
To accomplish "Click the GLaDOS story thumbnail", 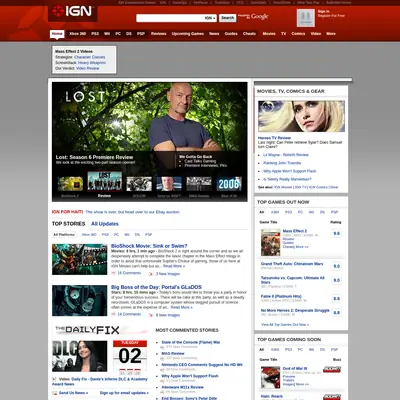I will coord(80,301).
